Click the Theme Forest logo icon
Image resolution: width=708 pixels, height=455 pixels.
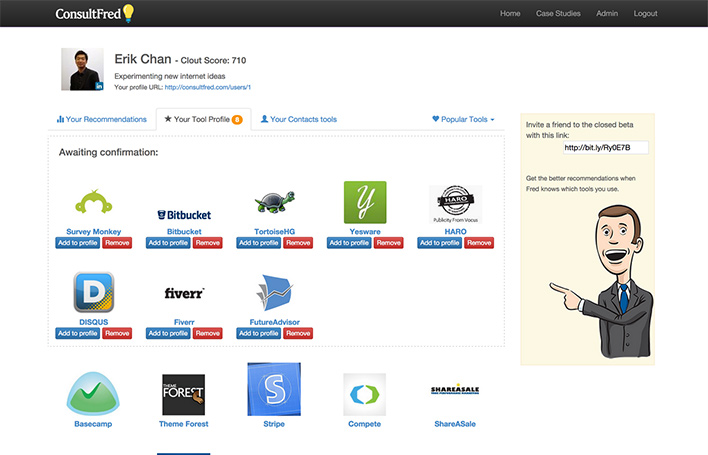(183, 393)
